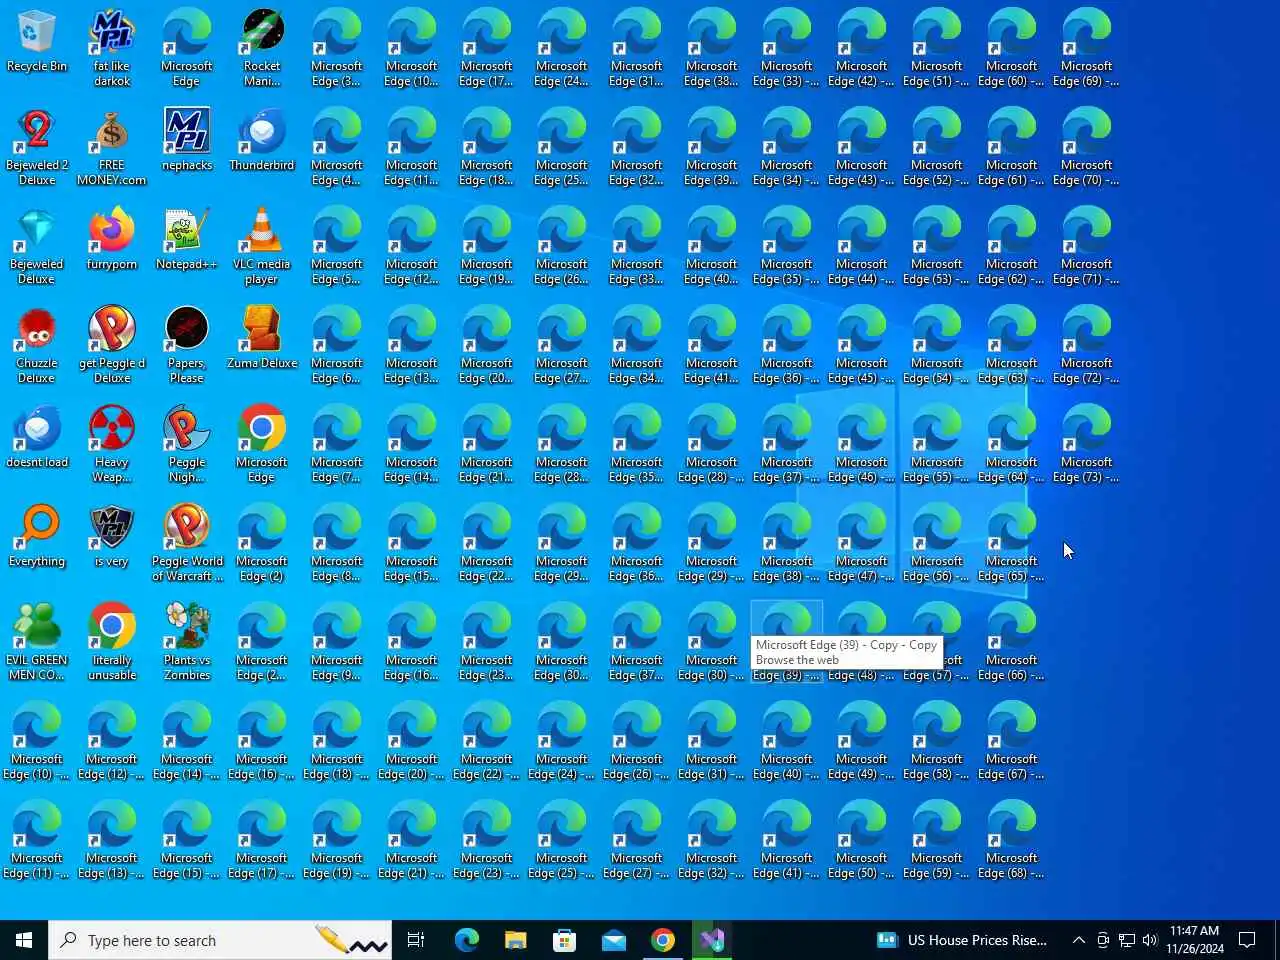The width and height of the screenshot is (1280, 960).
Task: Select the Everything search desktop icon
Action: [x=37, y=536]
